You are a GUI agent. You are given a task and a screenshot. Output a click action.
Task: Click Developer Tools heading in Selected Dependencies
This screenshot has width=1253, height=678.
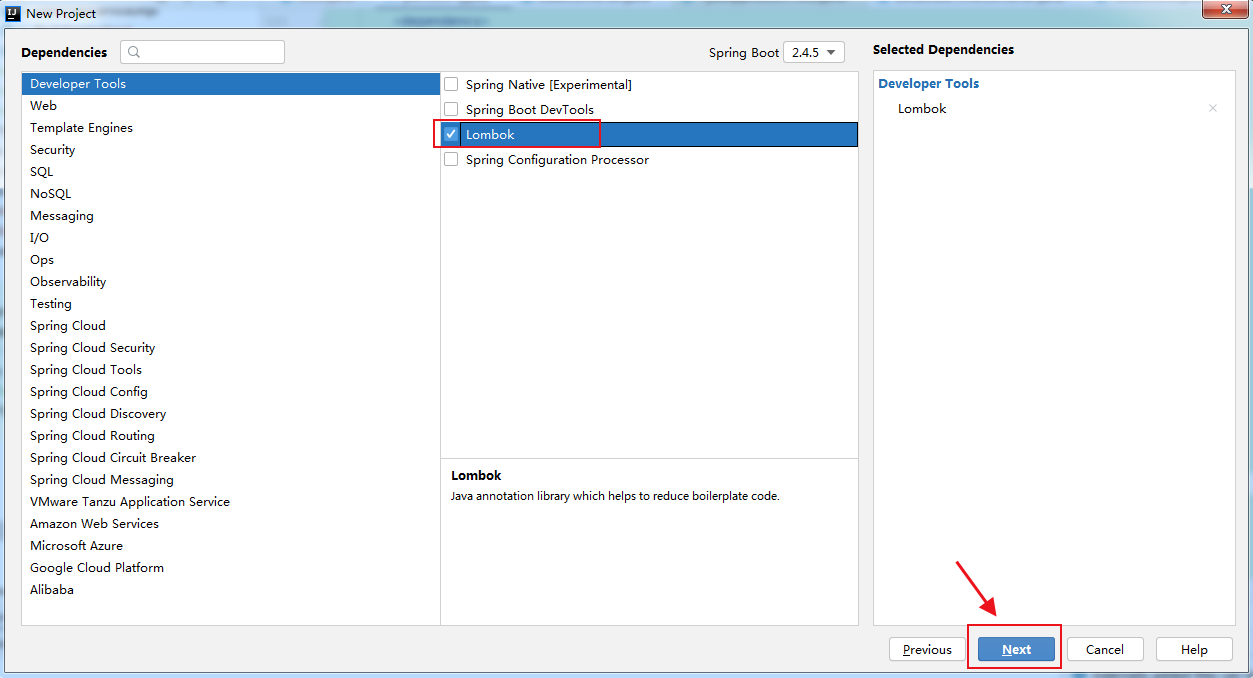coord(929,83)
